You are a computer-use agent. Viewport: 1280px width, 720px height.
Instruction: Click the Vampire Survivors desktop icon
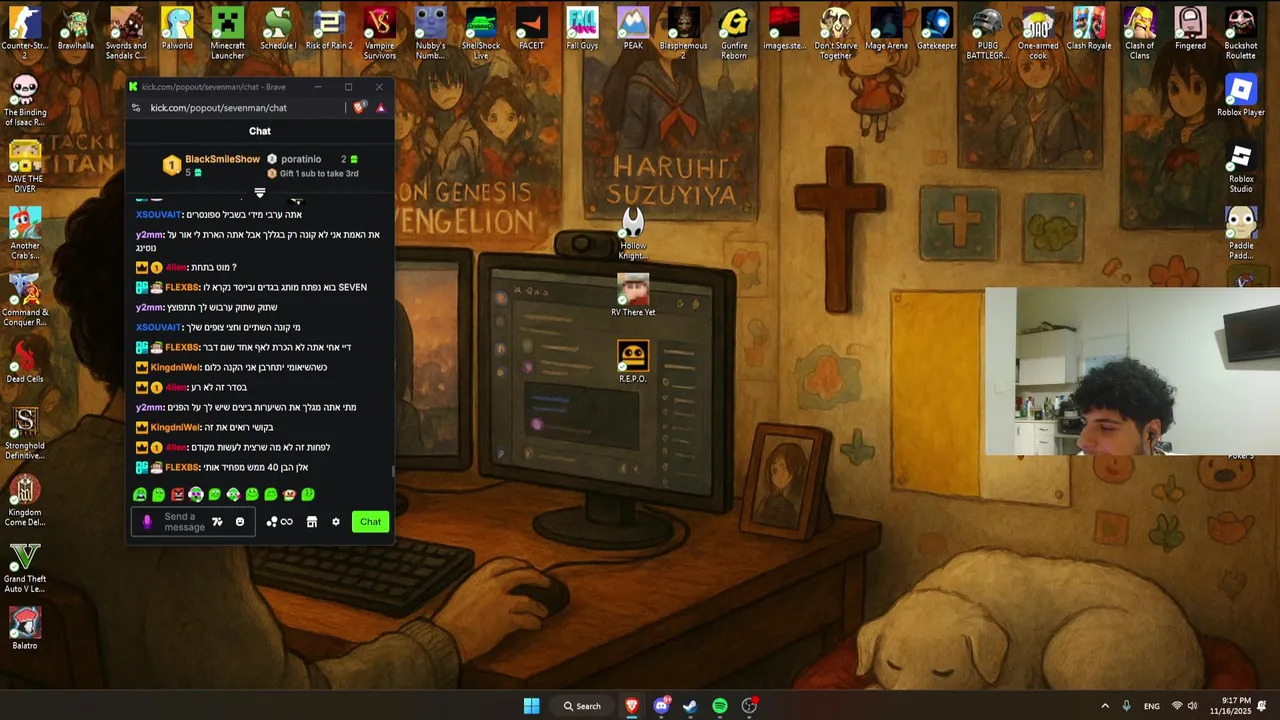[x=379, y=32]
